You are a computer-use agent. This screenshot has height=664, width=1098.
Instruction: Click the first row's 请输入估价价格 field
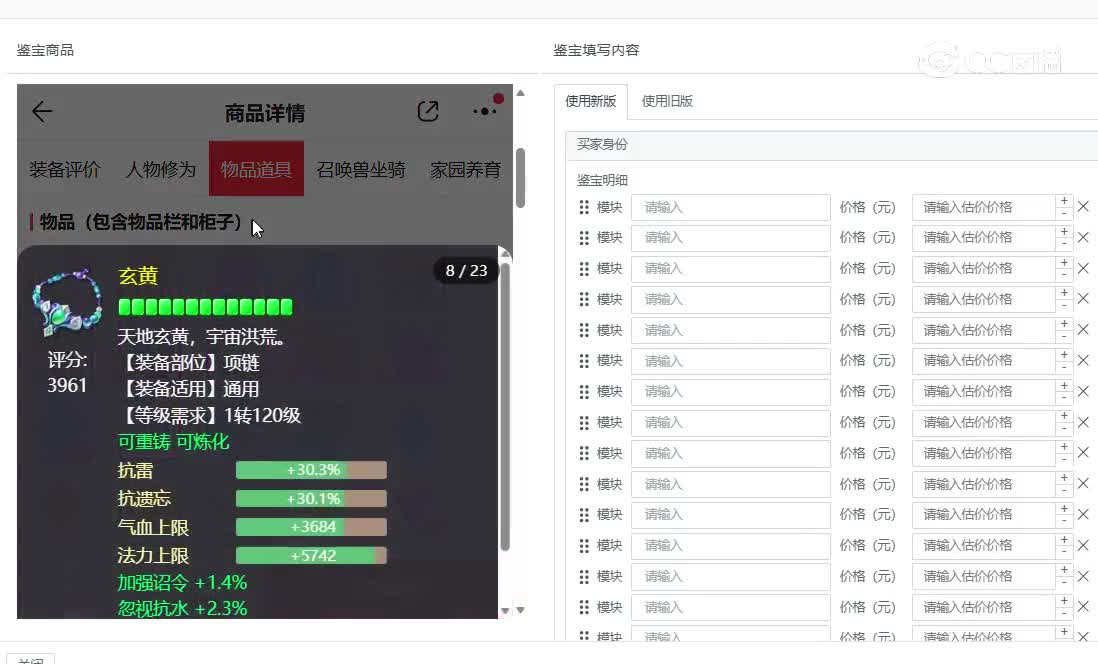(983, 207)
